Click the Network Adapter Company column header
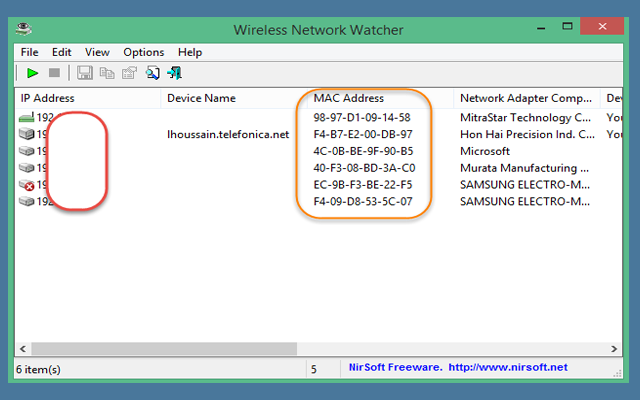The height and width of the screenshot is (400, 640). click(523, 99)
